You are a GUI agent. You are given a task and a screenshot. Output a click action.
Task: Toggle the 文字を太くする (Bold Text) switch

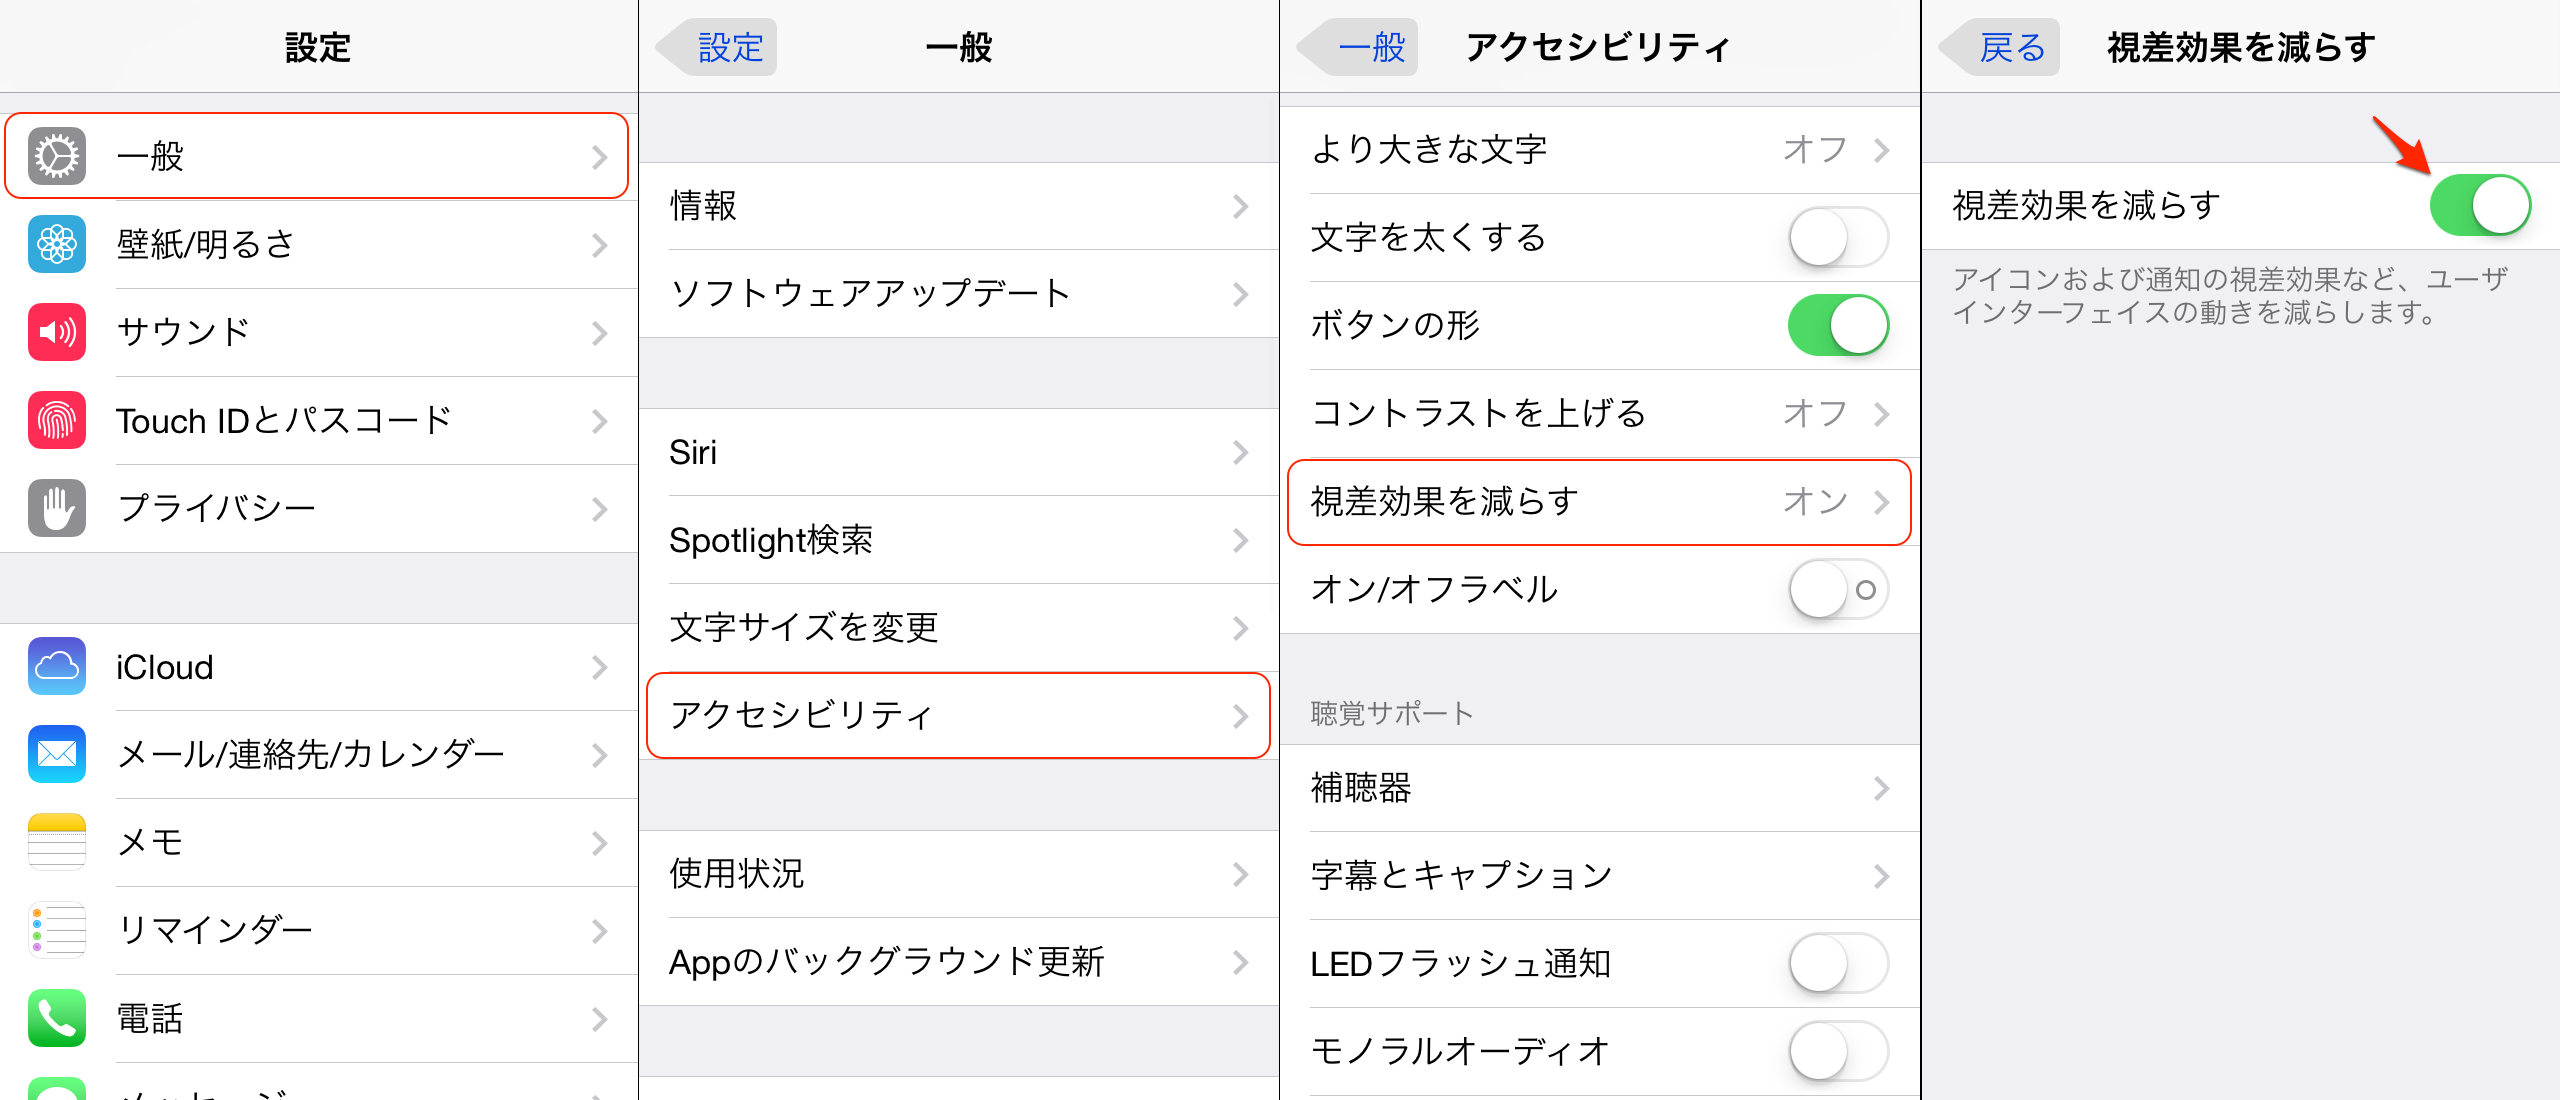pos(1837,238)
